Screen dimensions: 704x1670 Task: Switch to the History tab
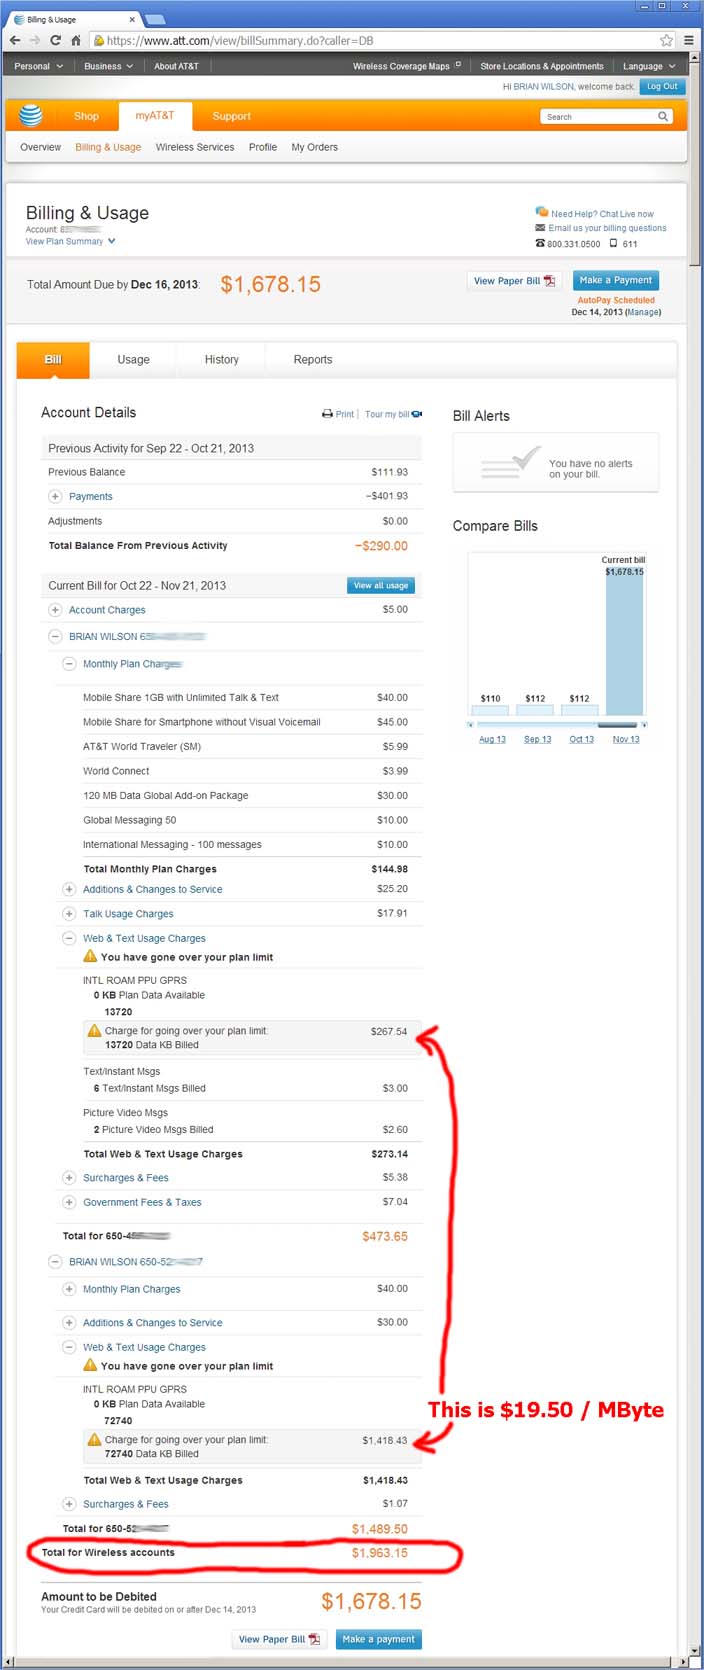pyautogui.click(x=222, y=360)
